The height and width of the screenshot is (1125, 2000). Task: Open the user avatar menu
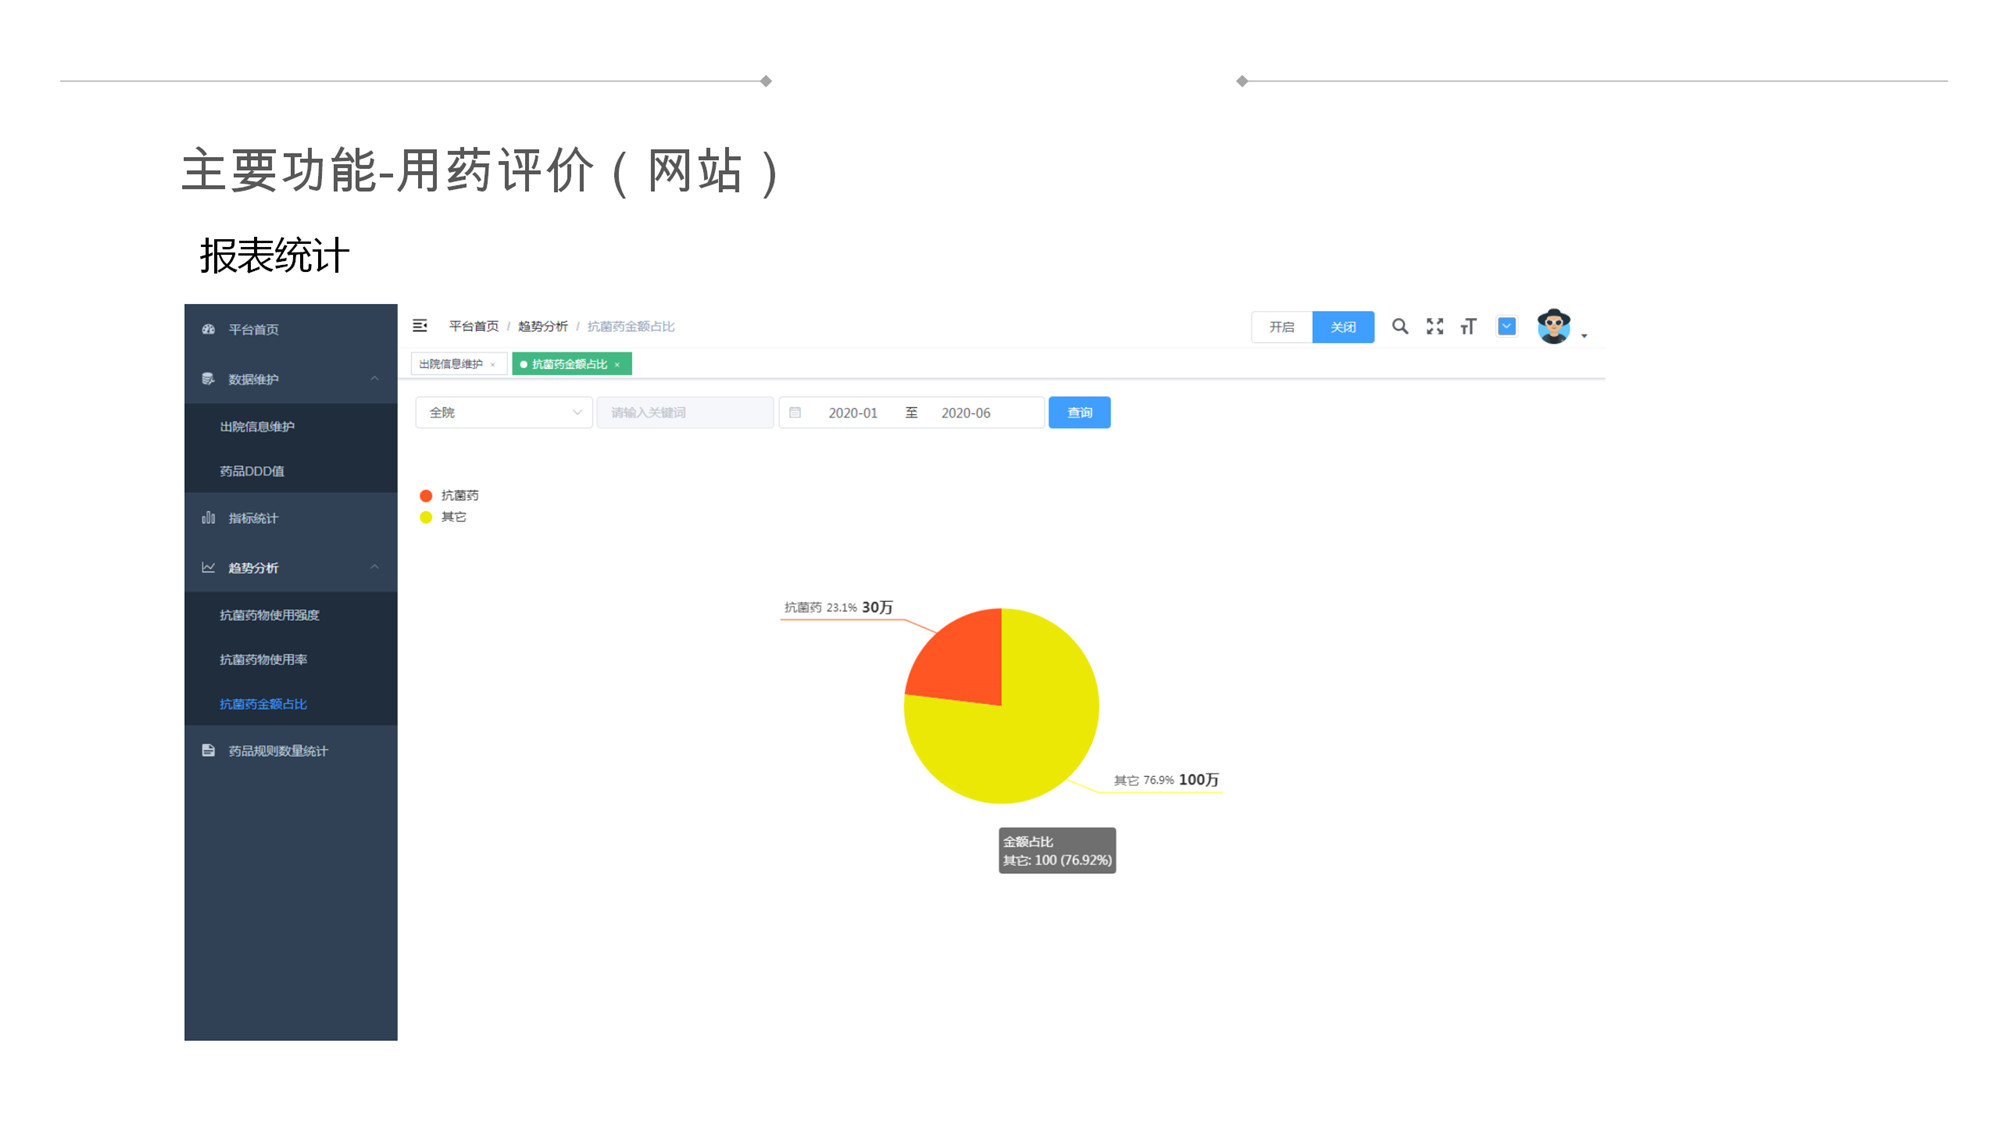point(1553,326)
